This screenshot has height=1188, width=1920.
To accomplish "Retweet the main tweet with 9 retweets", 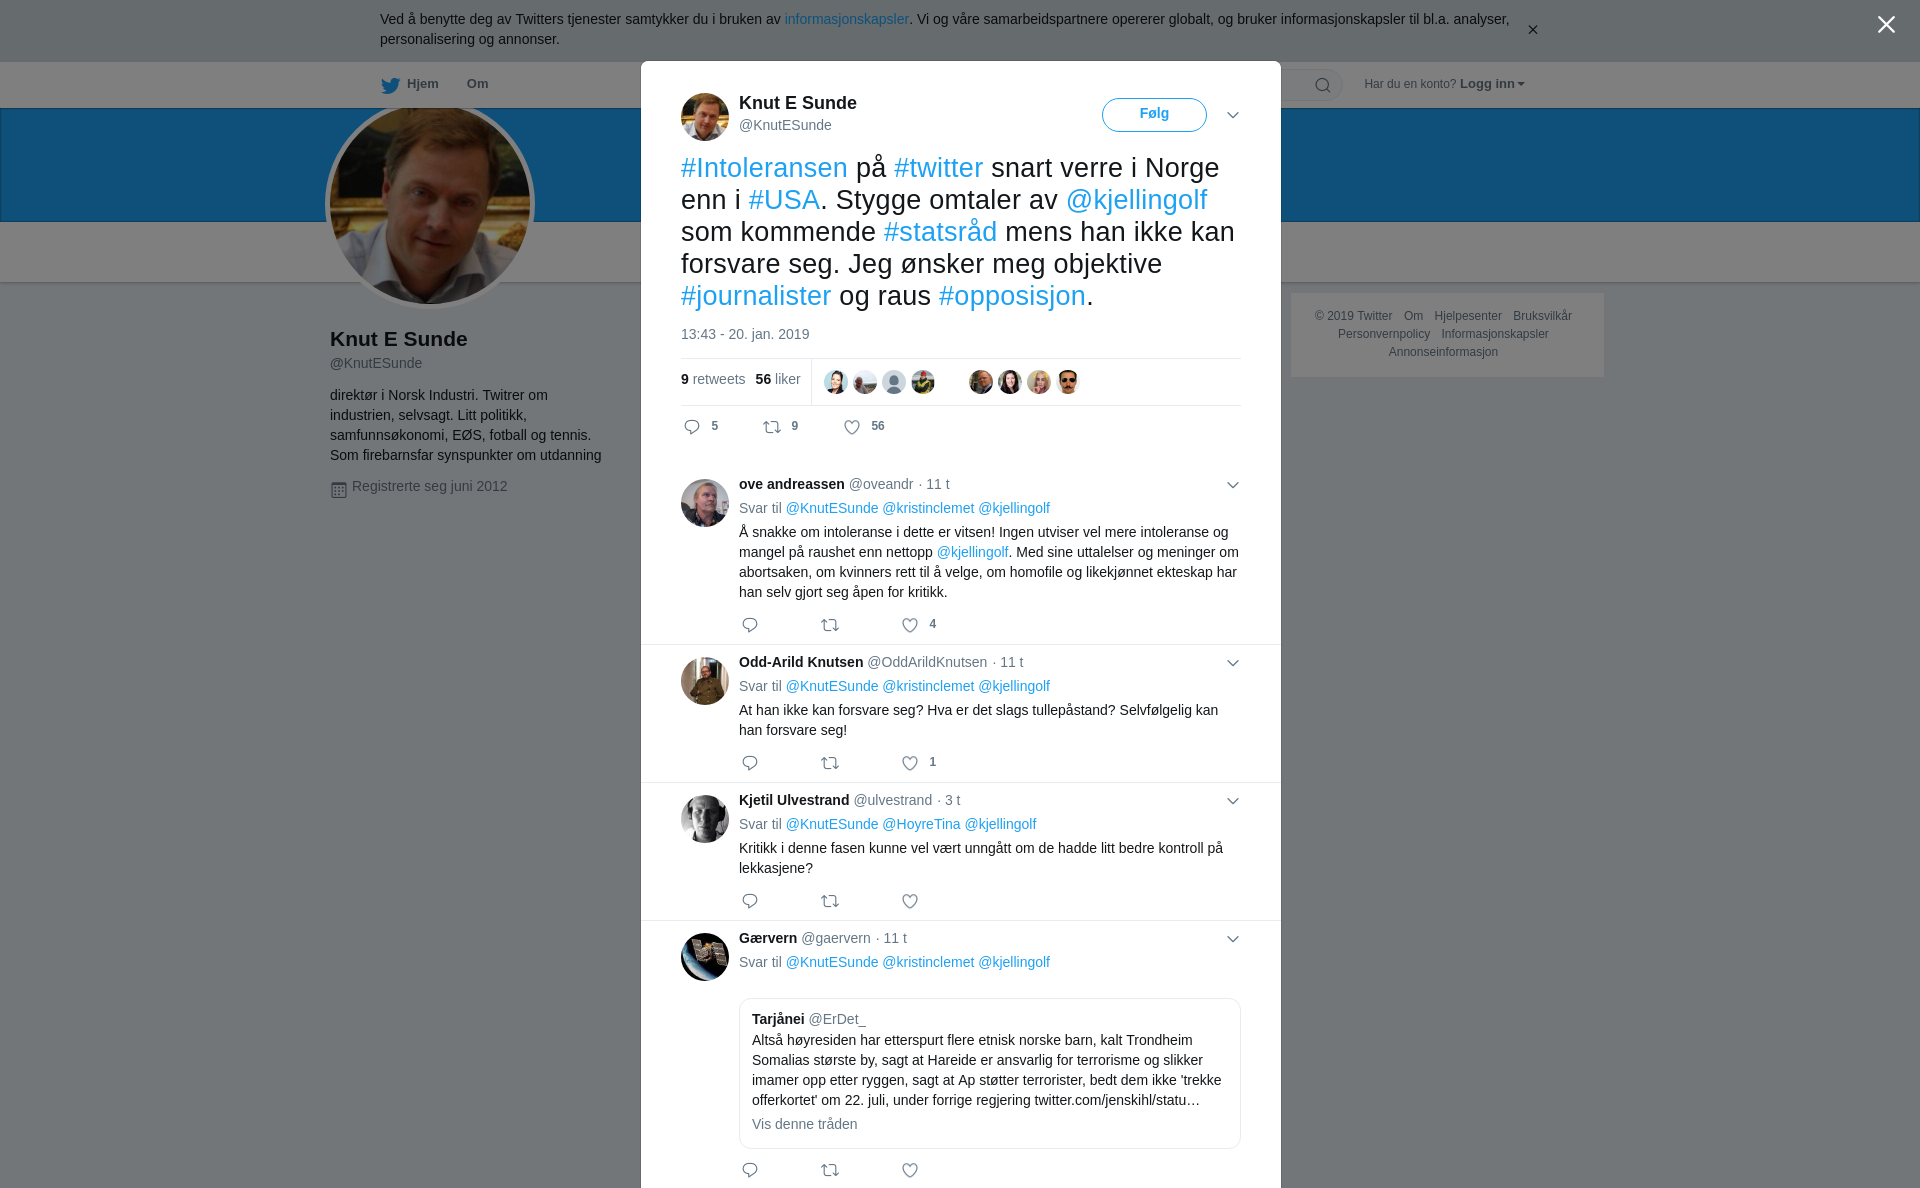I will (x=772, y=427).
